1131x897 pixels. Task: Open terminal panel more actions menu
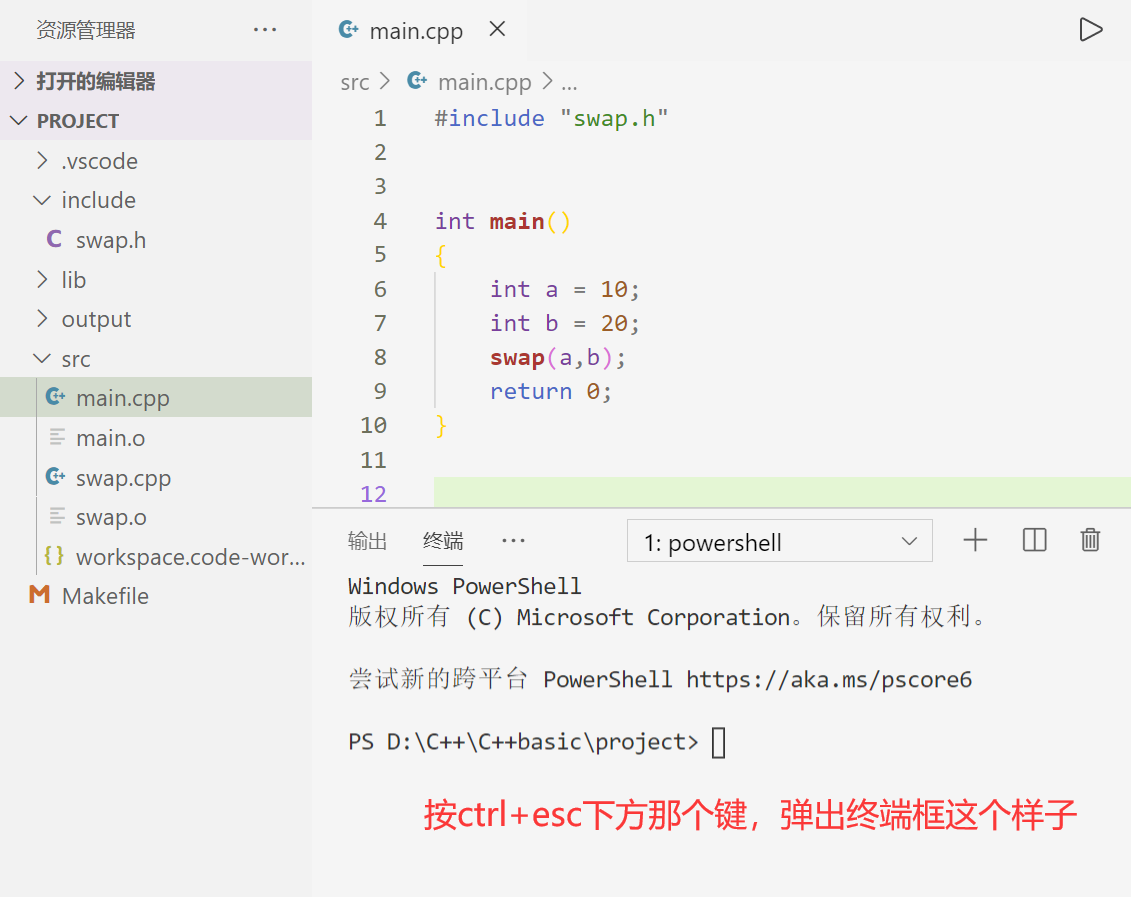pos(513,541)
